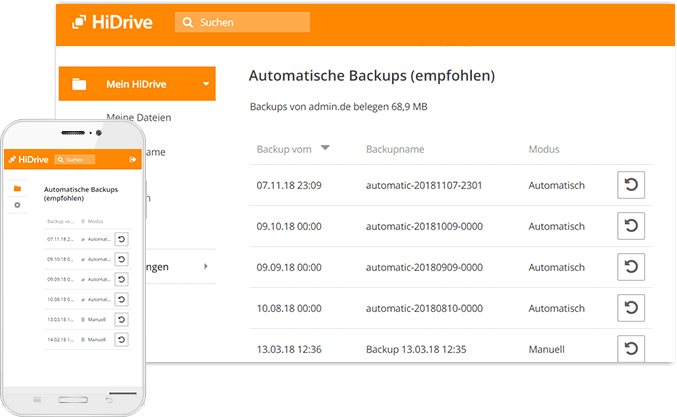Screen dimensions: 677x417
Task: Restore backup automatic-20181009-0000
Action: [631, 226]
